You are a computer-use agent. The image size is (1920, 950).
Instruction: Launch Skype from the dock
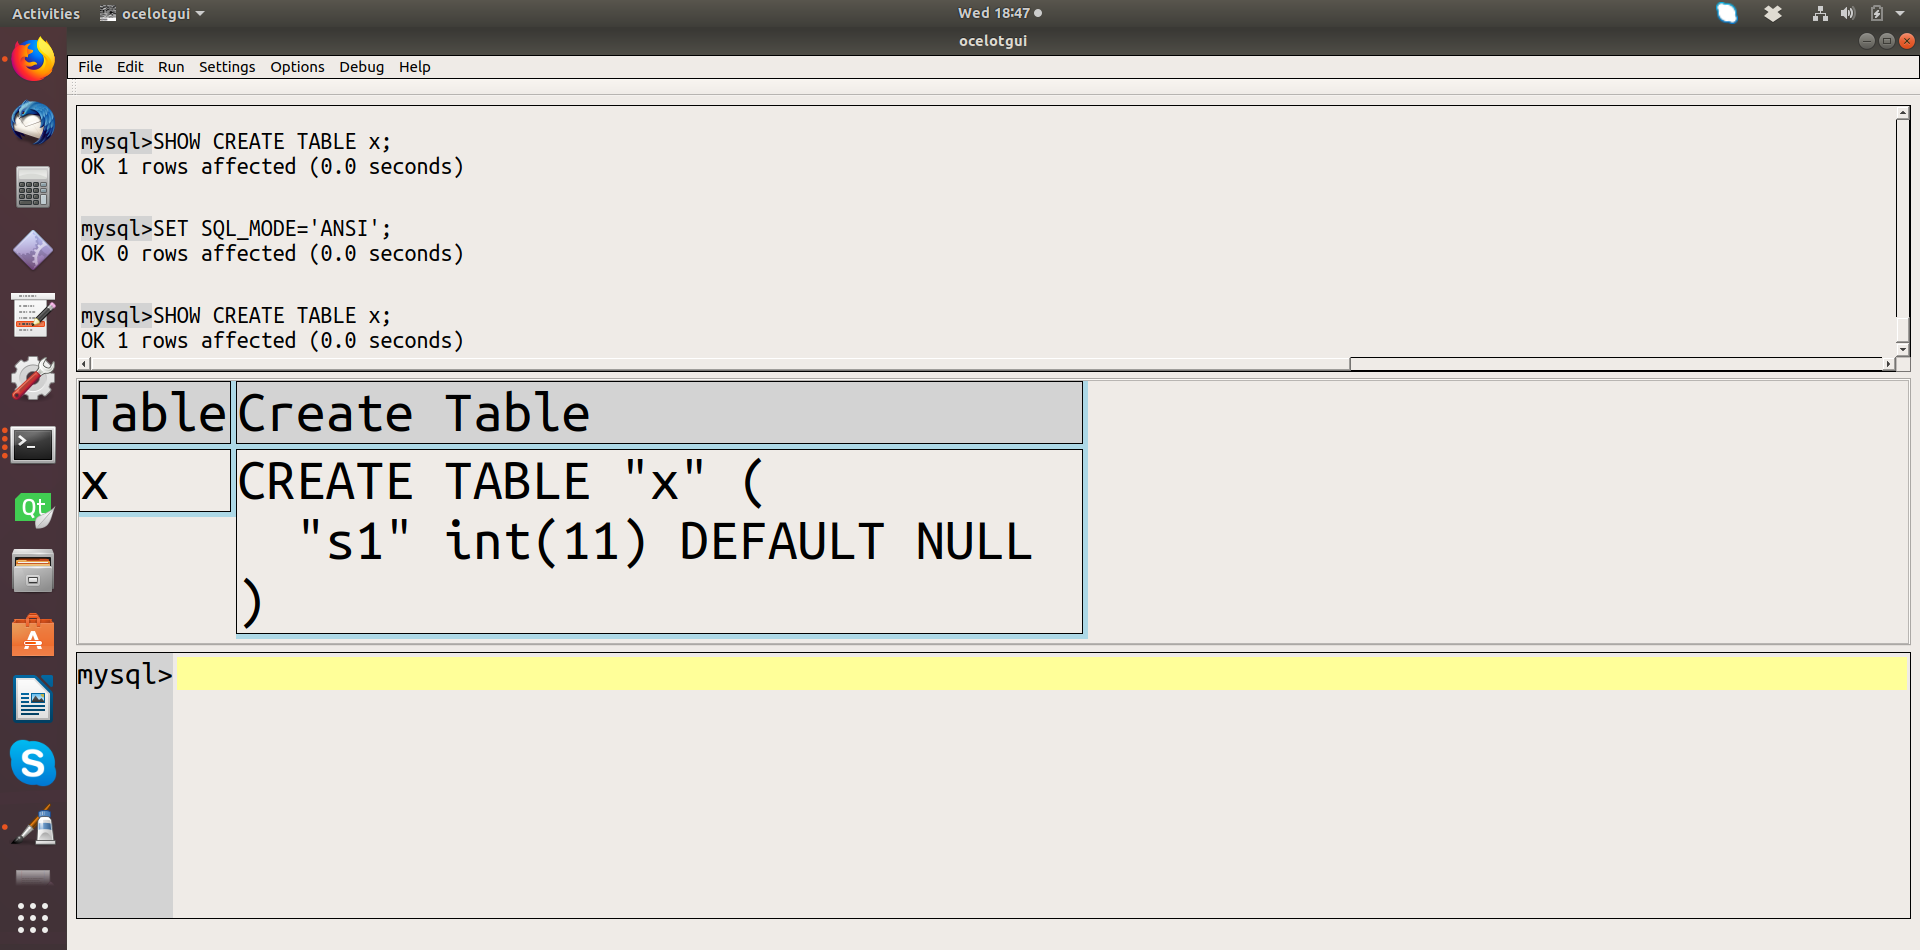point(33,763)
